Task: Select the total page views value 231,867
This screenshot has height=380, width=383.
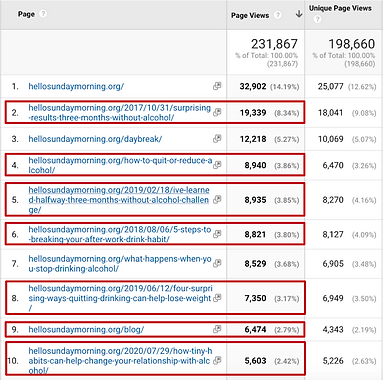Action: tap(274, 44)
